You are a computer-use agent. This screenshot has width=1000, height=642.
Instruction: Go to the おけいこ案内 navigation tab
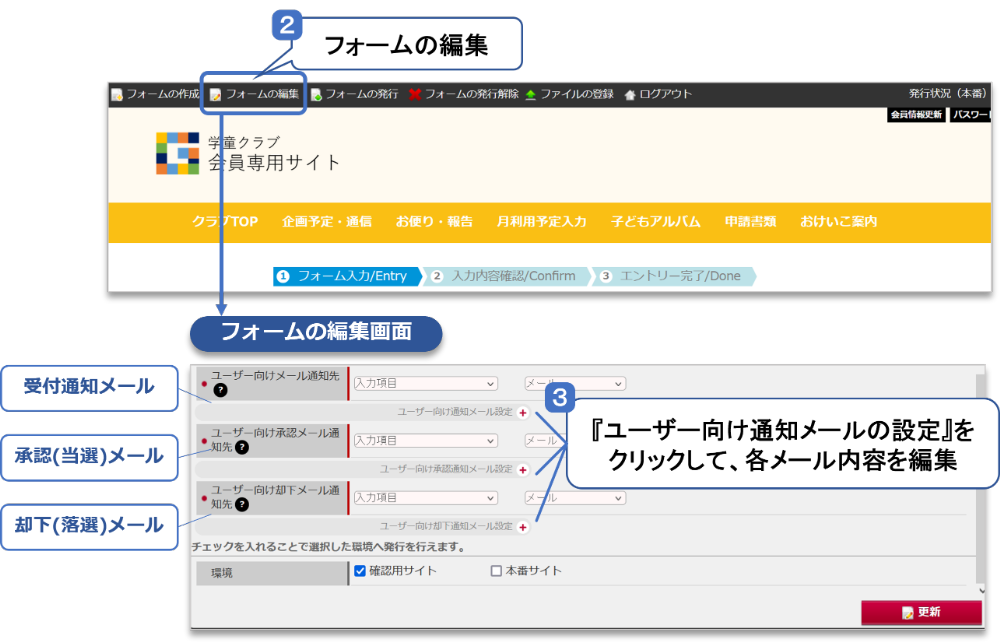point(839,222)
